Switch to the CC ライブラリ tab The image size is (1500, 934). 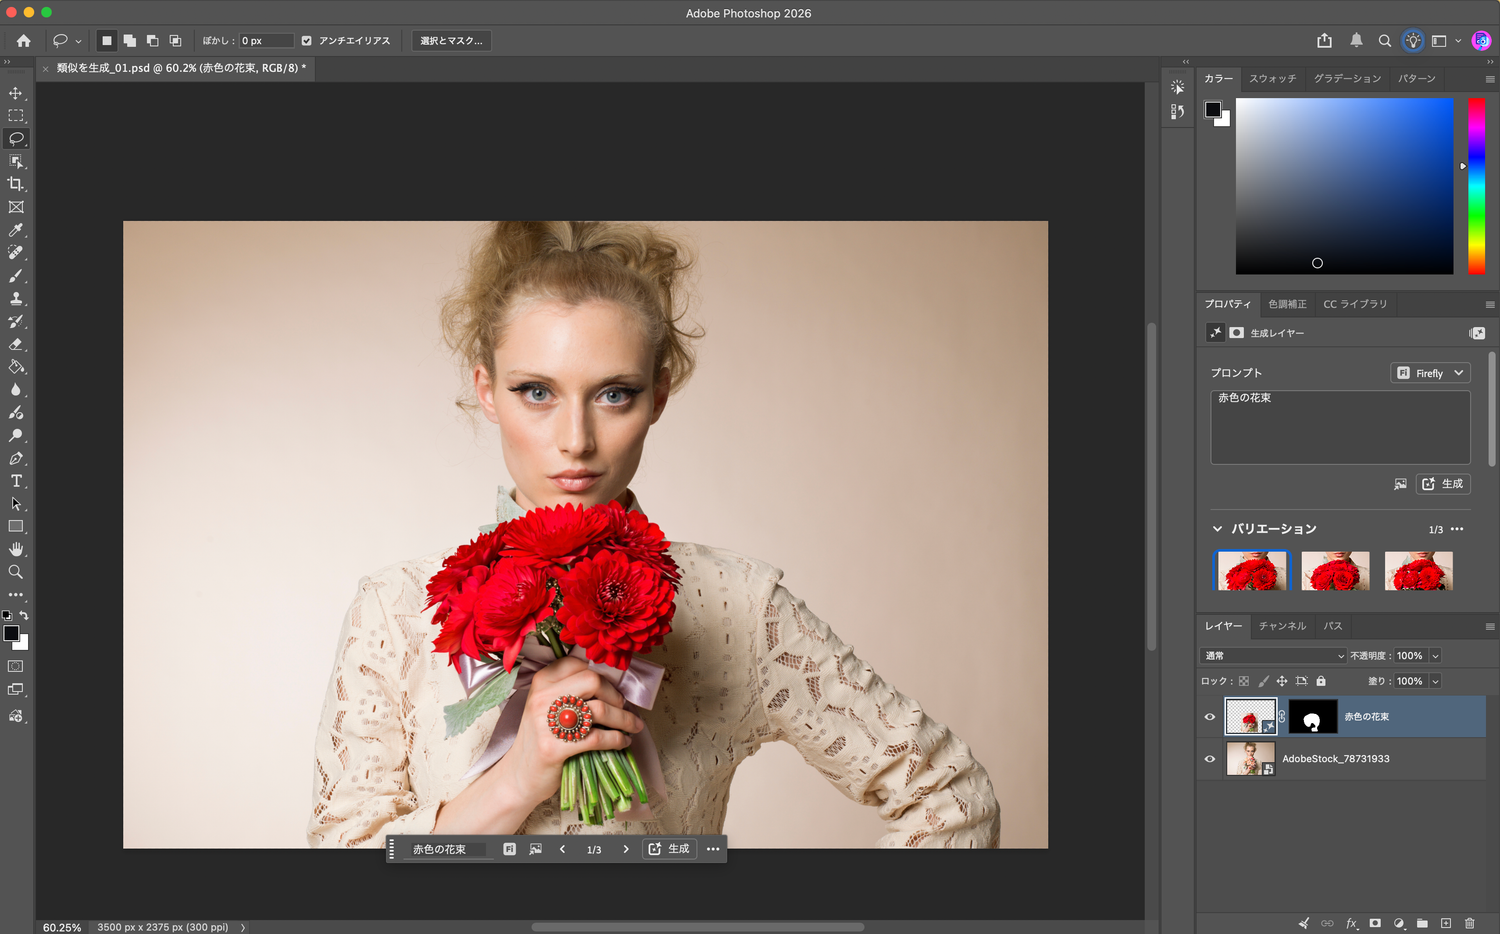click(x=1355, y=304)
